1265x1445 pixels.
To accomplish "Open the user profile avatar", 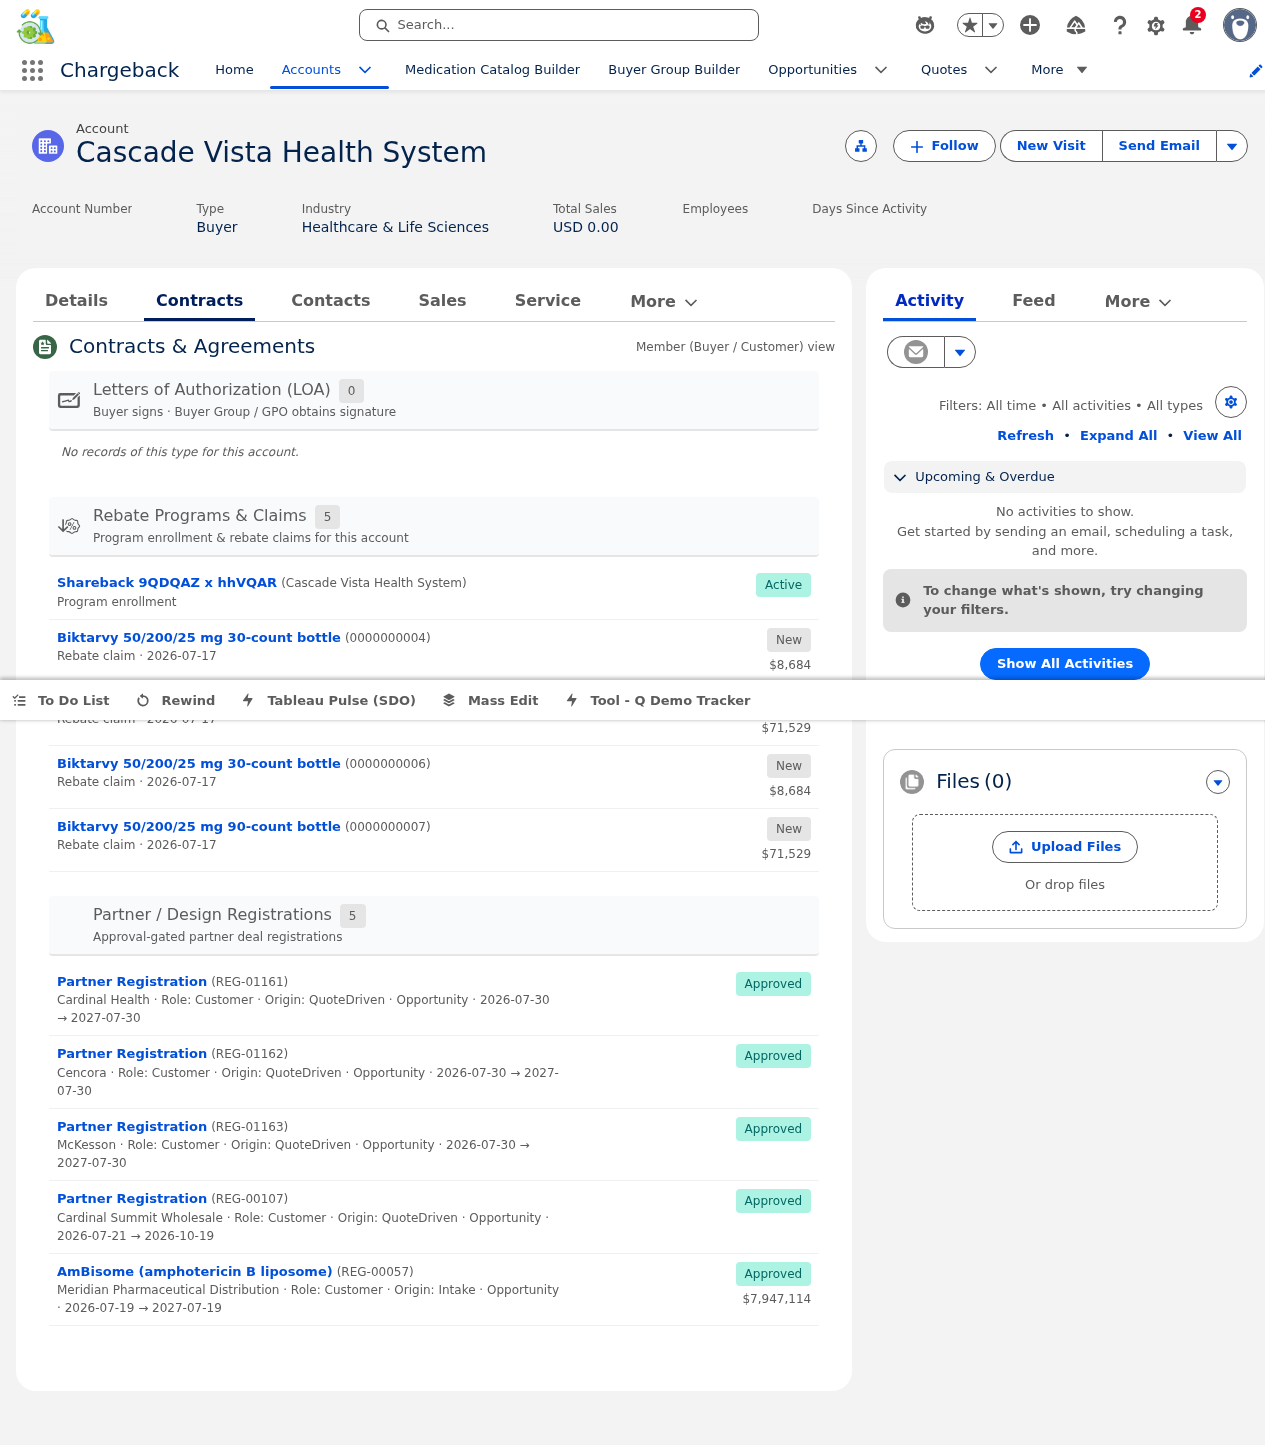I will coord(1240,25).
